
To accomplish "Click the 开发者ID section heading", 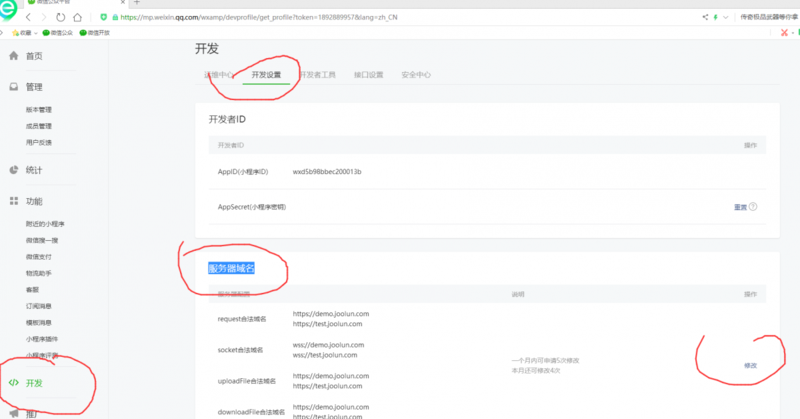I will [227, 119].
